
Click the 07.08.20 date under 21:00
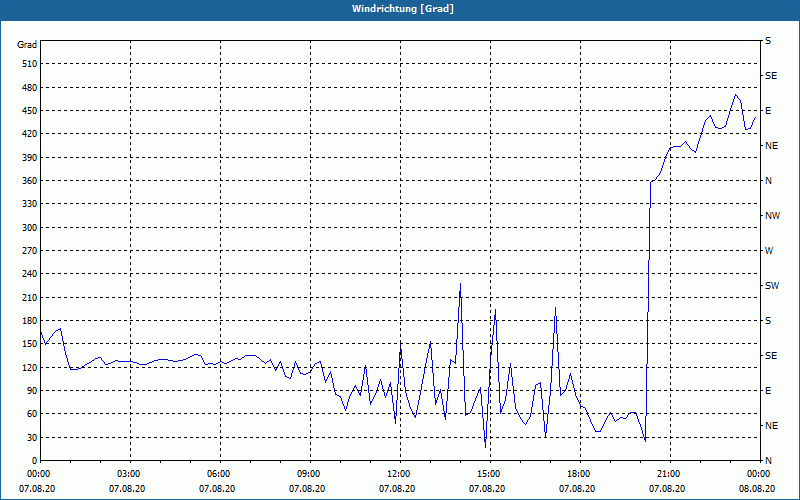coord(667,489)
